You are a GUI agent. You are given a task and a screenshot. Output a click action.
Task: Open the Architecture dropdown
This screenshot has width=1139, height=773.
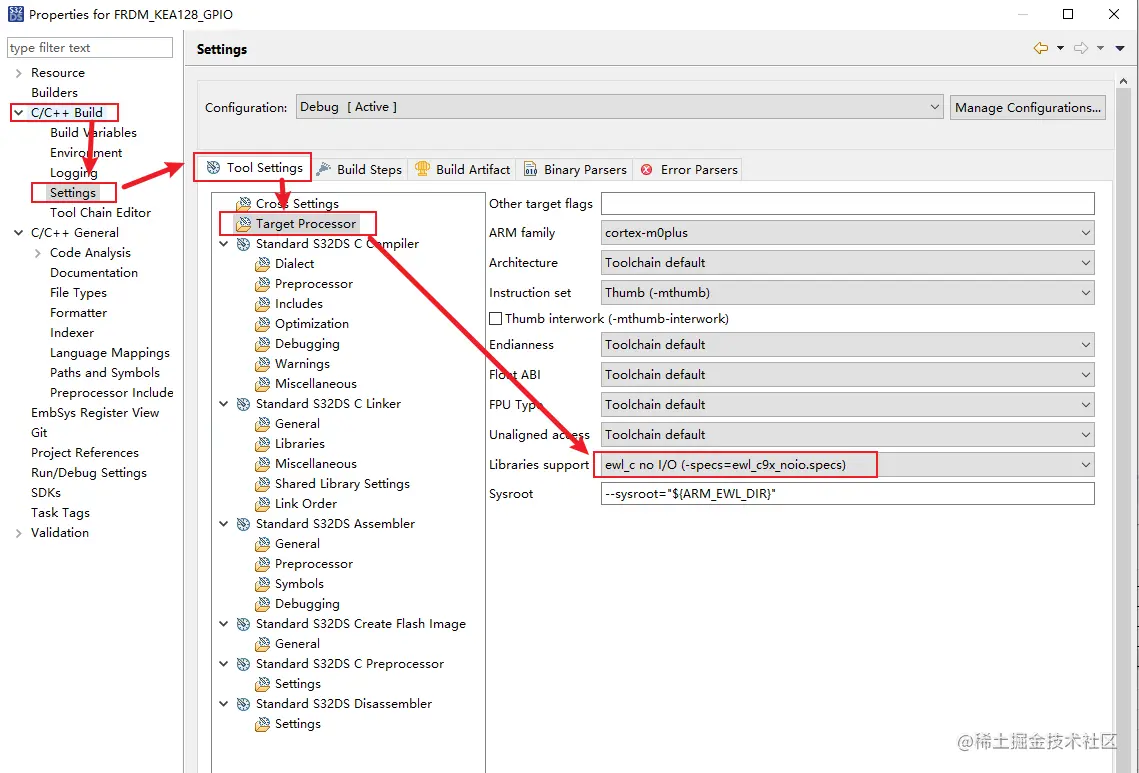coord(847,263)
